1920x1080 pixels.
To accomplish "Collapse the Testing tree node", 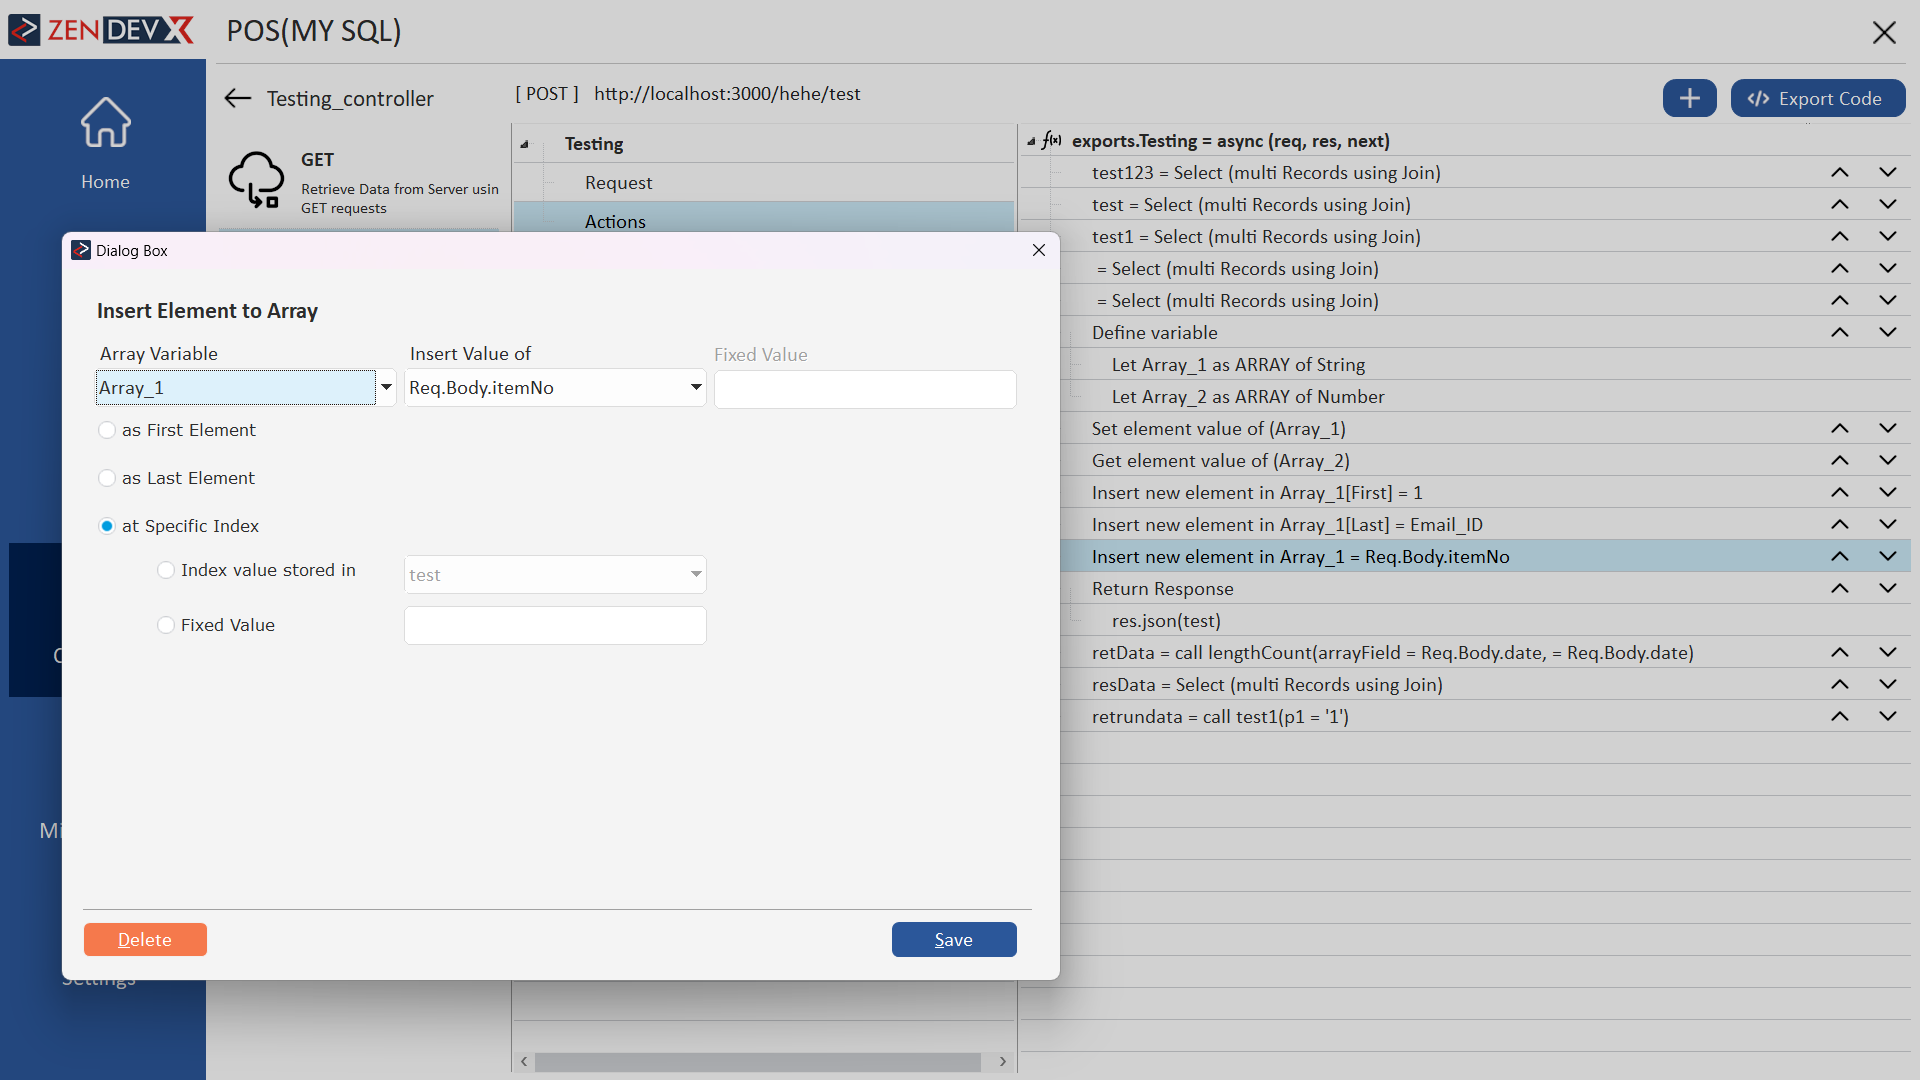I will click(x=524, y=144).
